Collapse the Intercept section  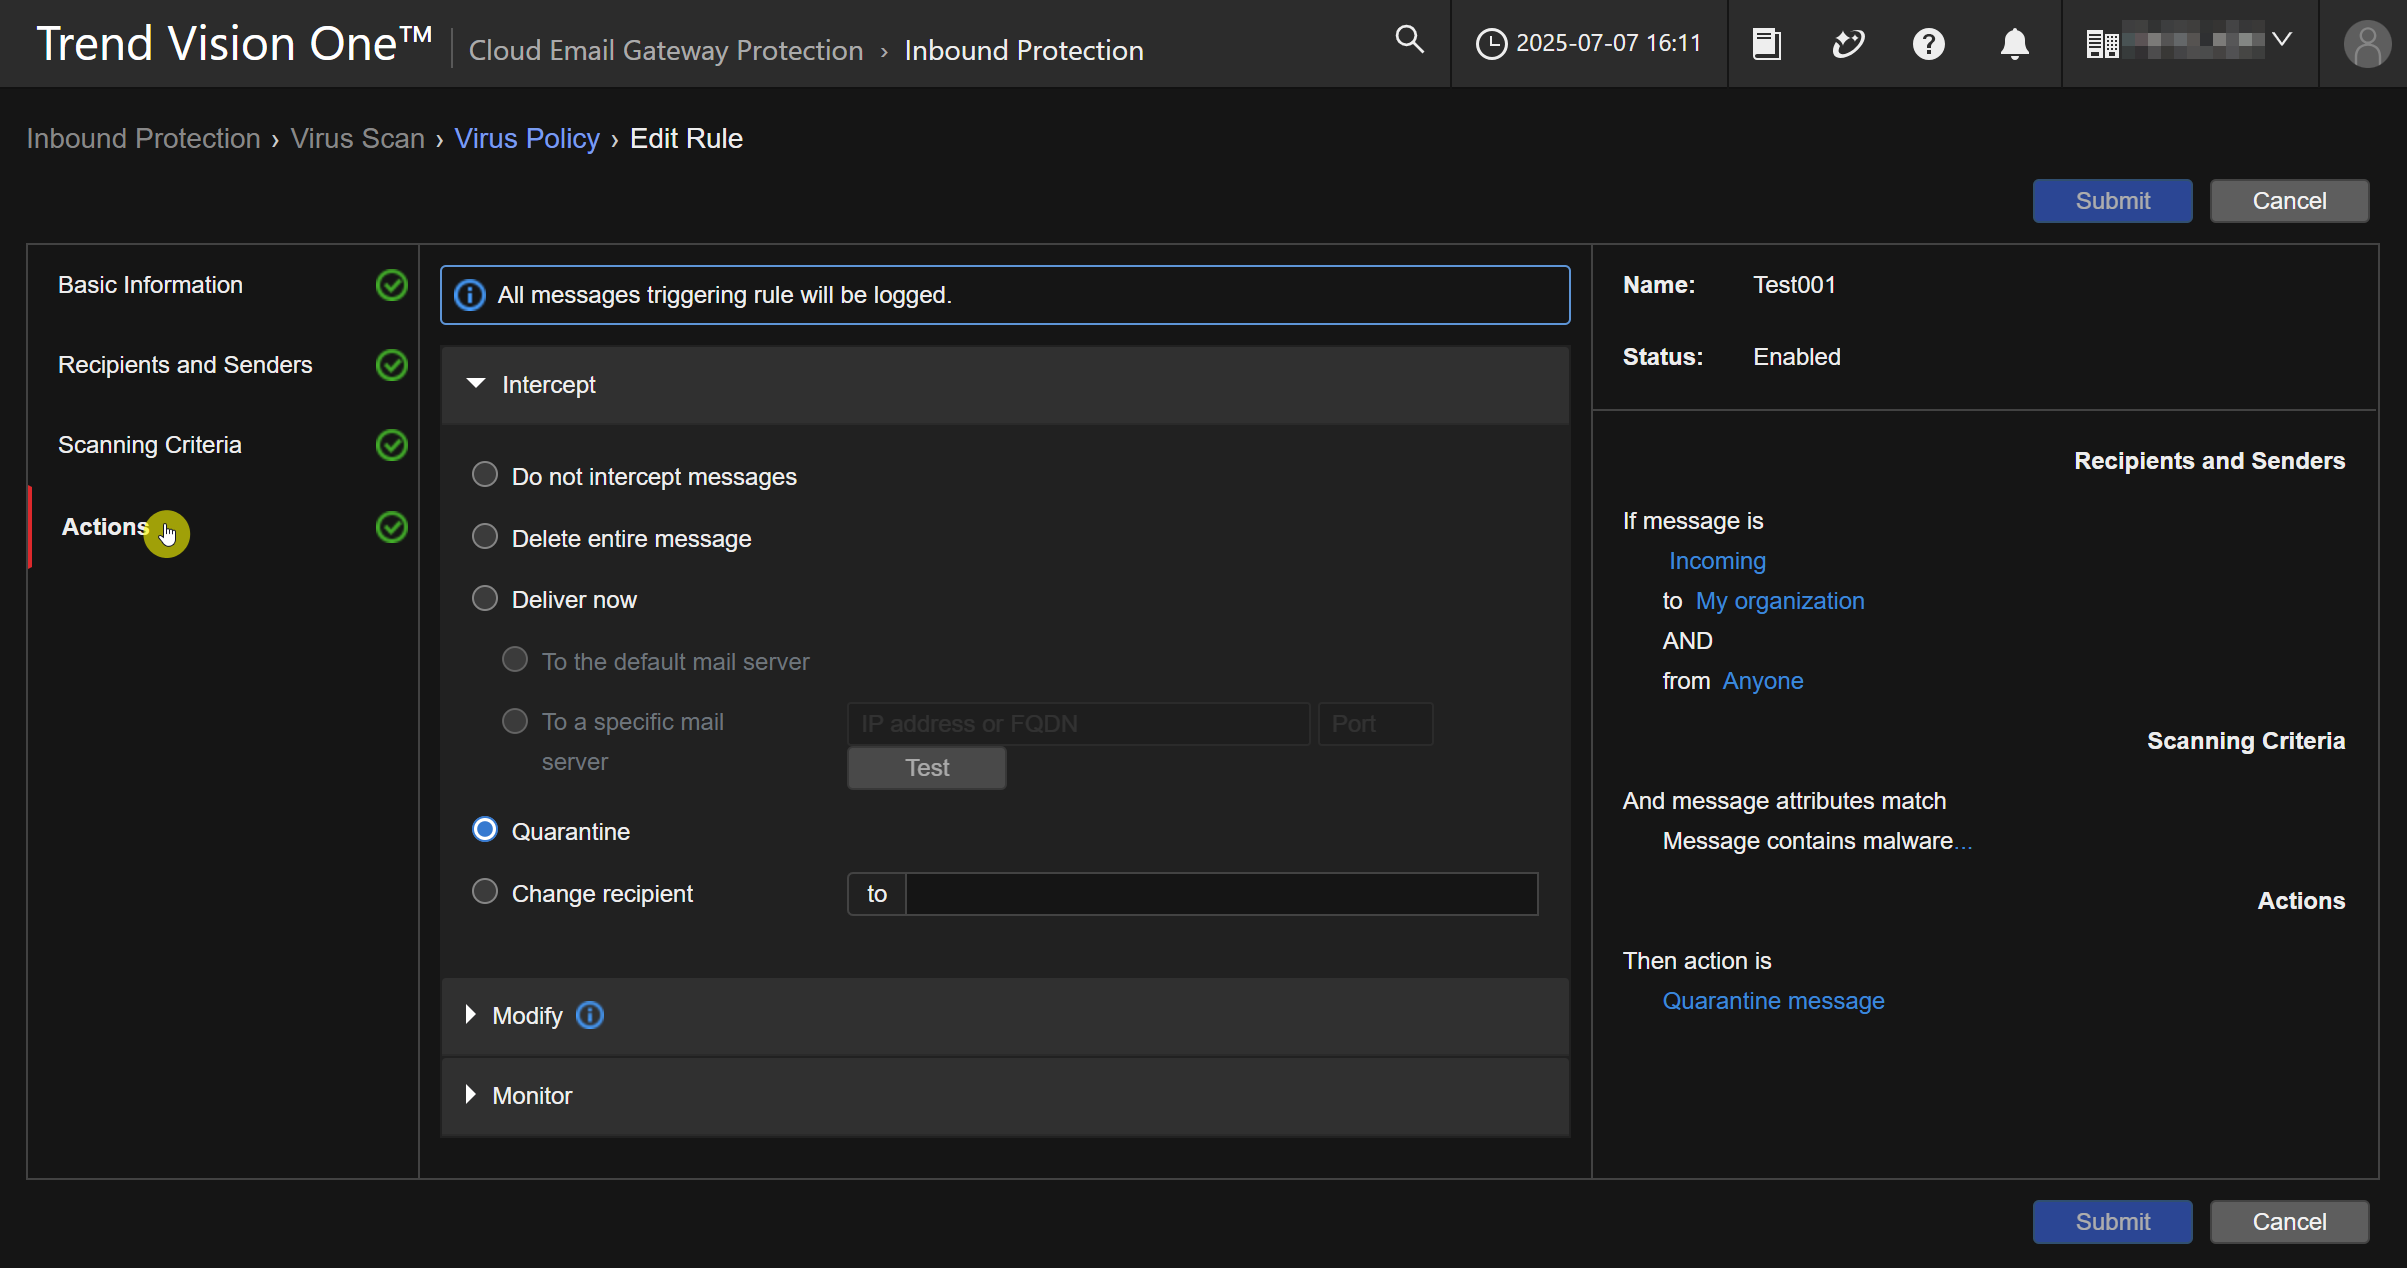point(476,384)
